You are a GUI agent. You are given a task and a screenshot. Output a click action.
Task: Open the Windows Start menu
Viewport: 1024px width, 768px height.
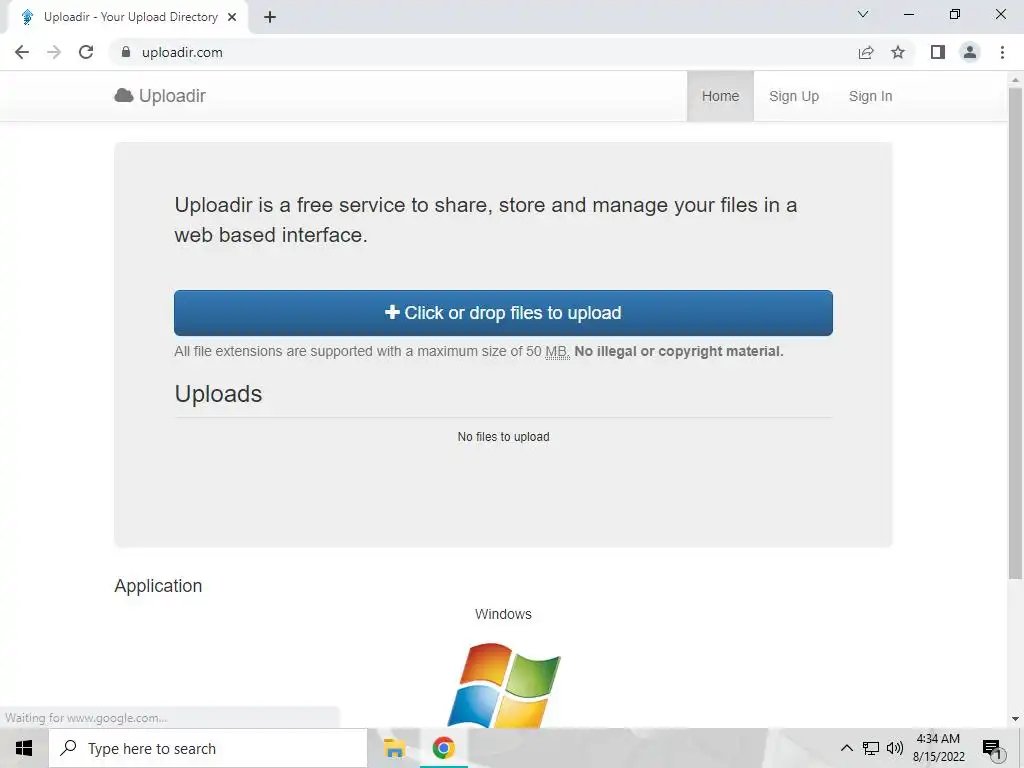pyautogui.click(x=24, y=748)
